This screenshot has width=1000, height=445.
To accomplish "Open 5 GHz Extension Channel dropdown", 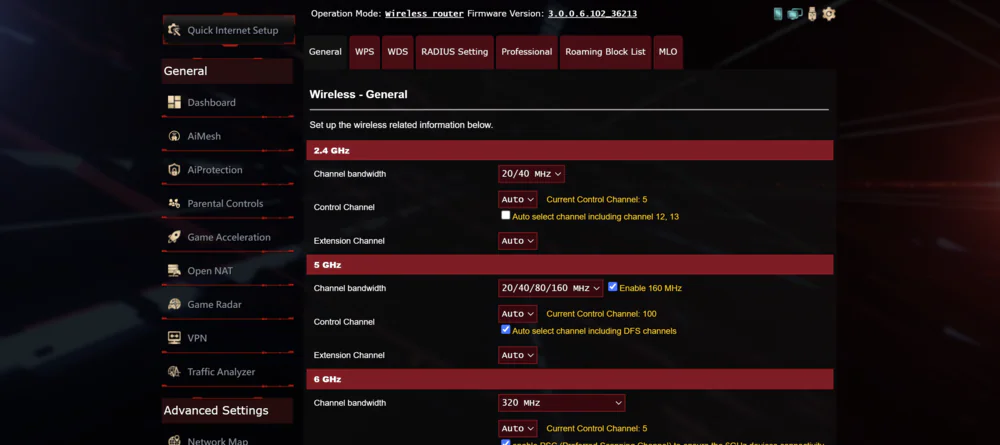I will click(x=517, y=355).
